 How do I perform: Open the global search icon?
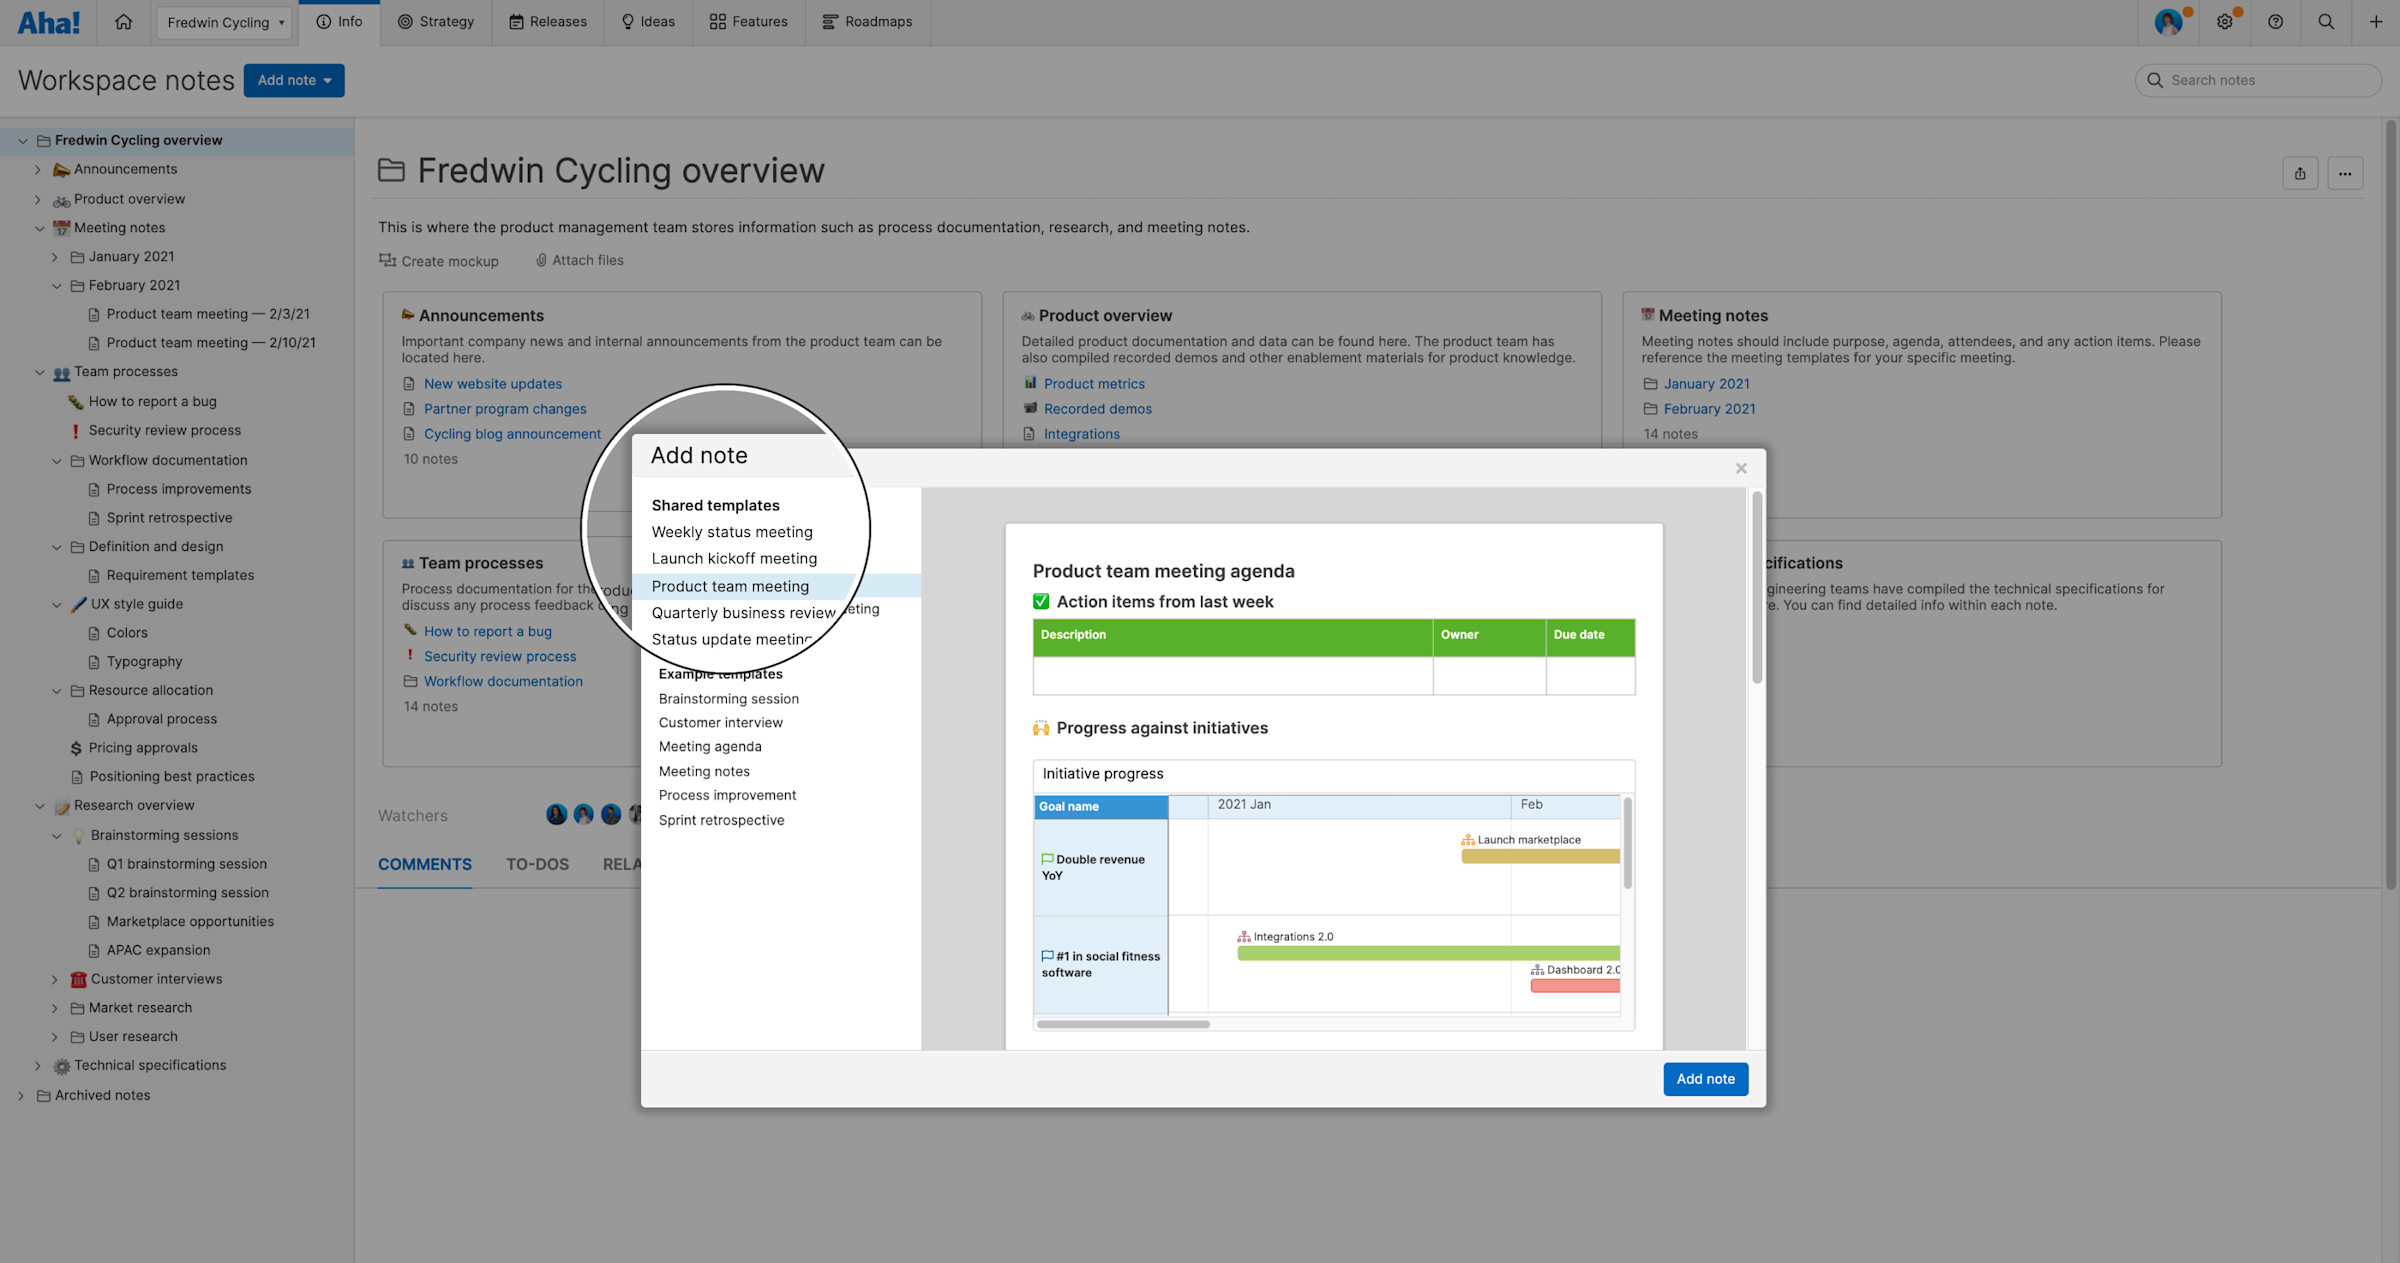point(2326,21)
